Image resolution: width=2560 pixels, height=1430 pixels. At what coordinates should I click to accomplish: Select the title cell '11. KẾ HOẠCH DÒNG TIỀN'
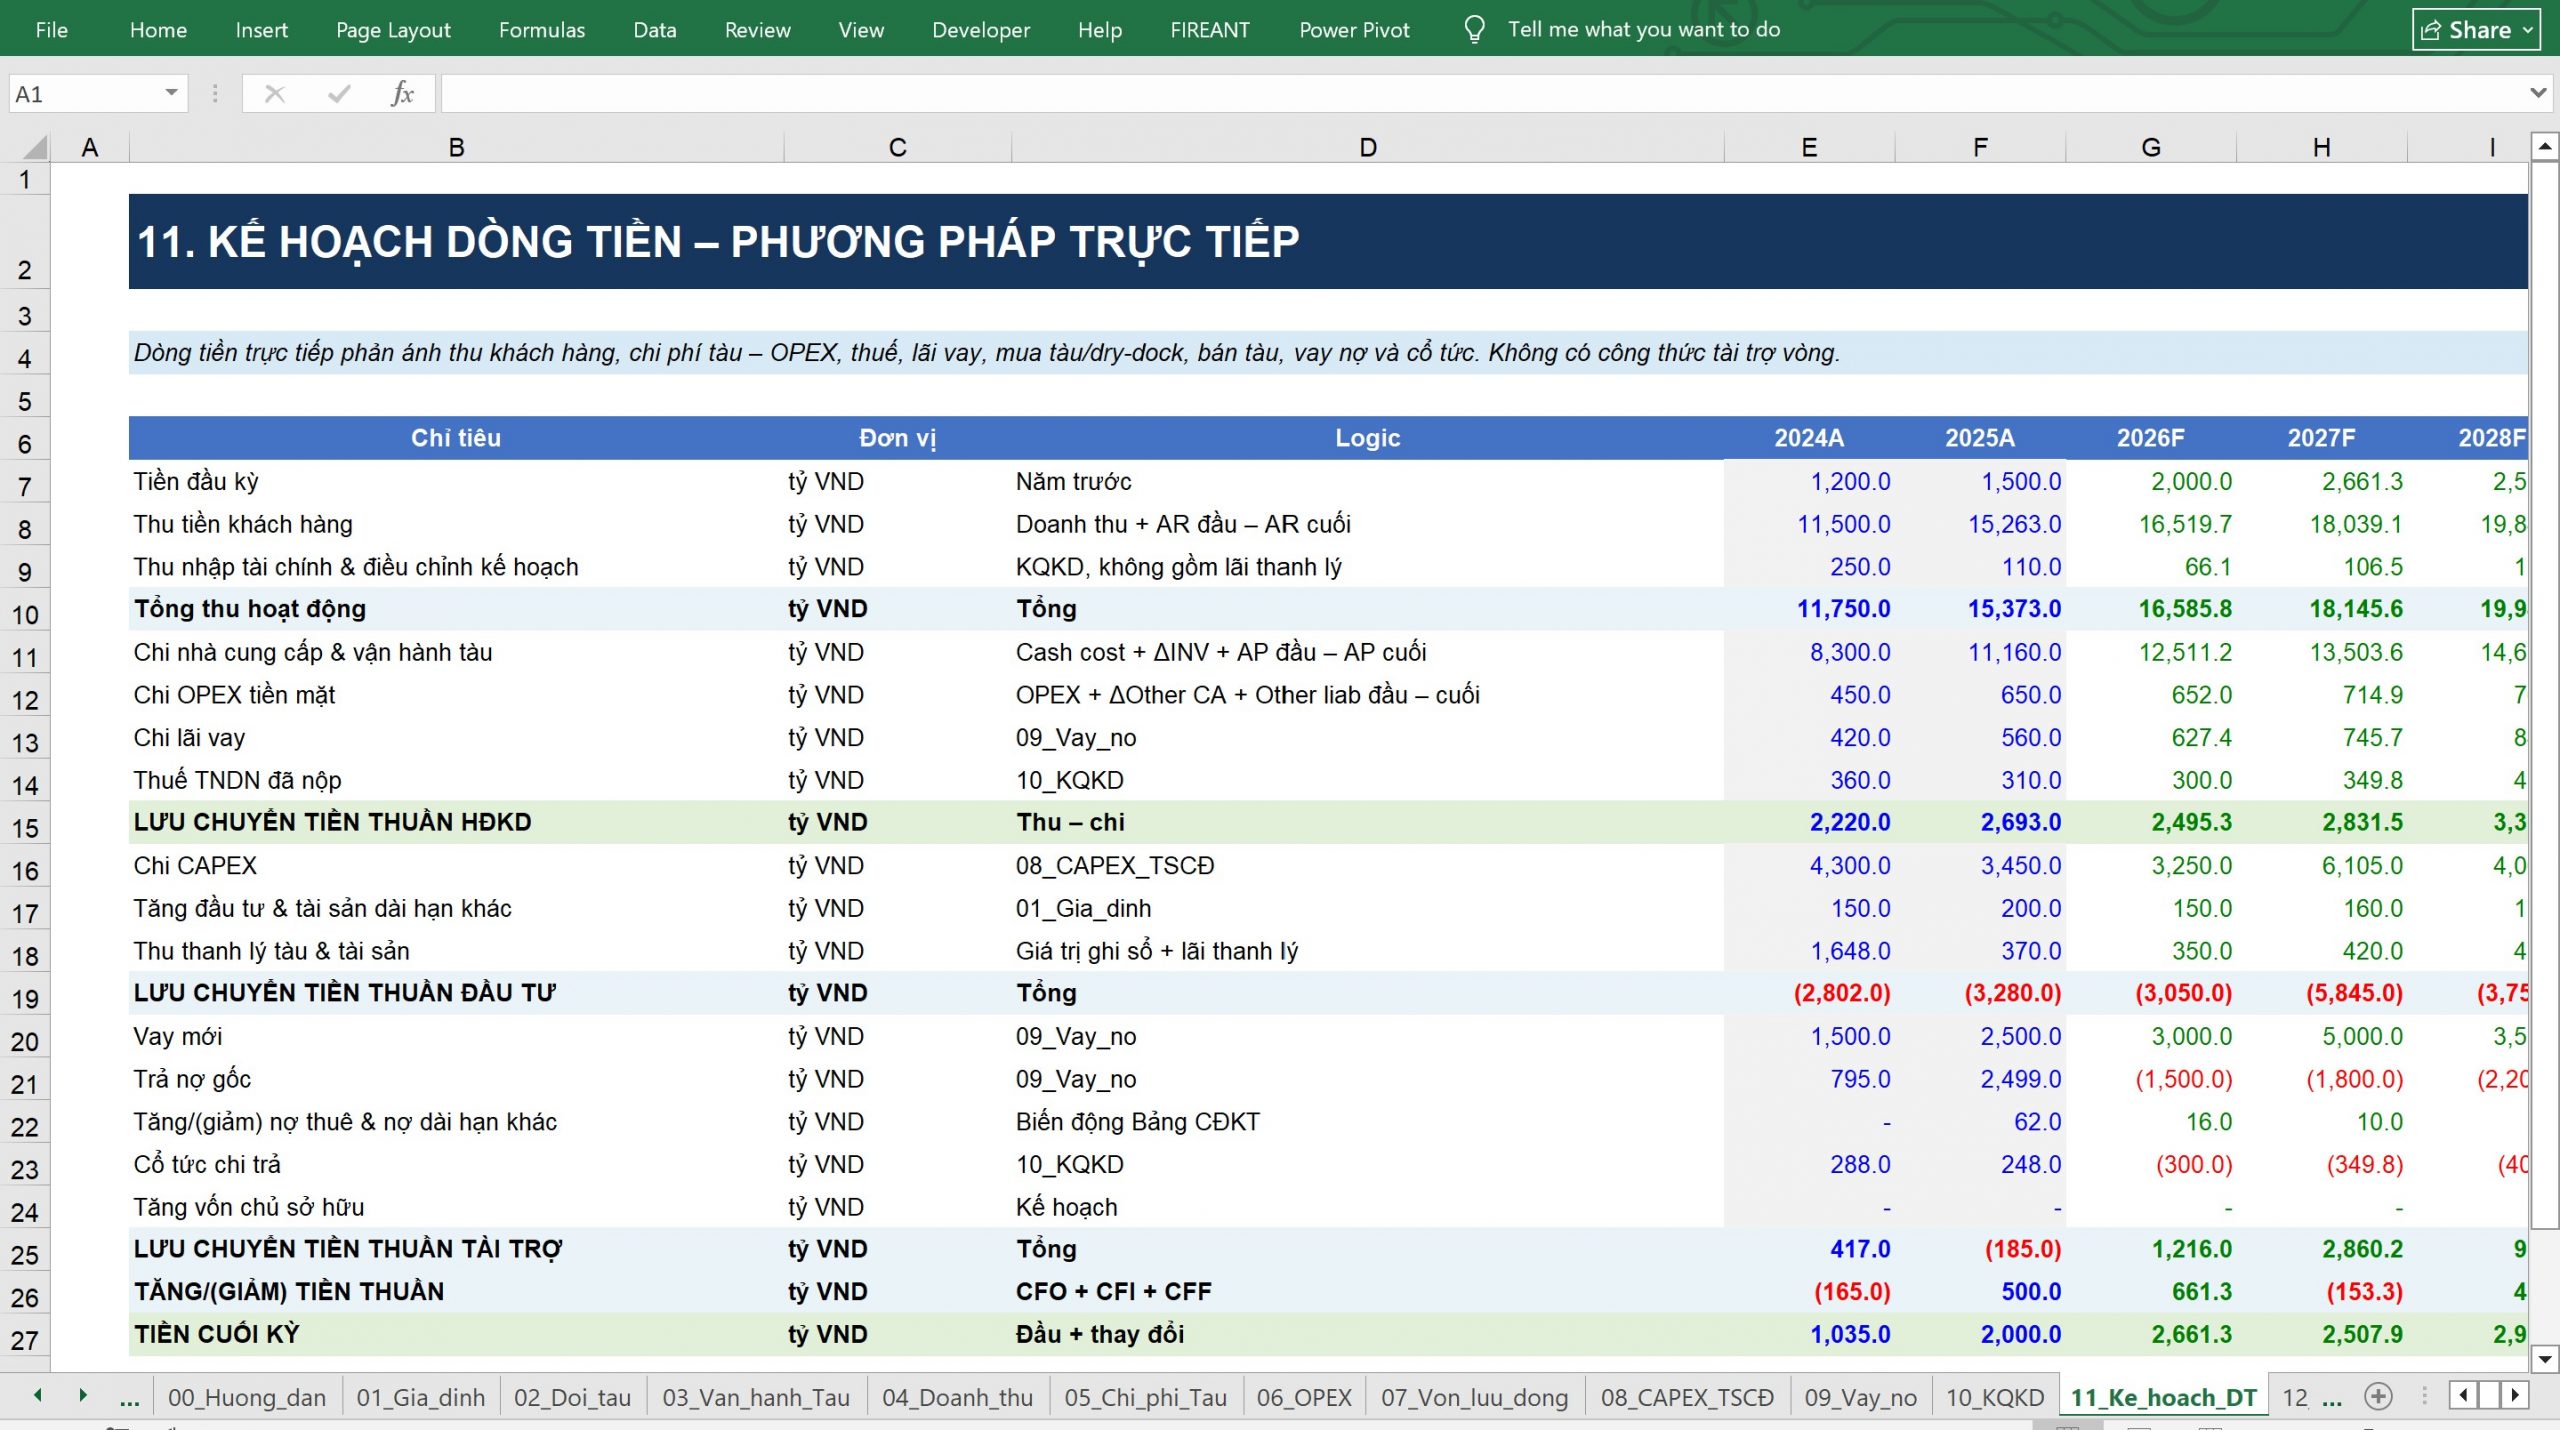pyautogui.click(x=1328, y=241)
